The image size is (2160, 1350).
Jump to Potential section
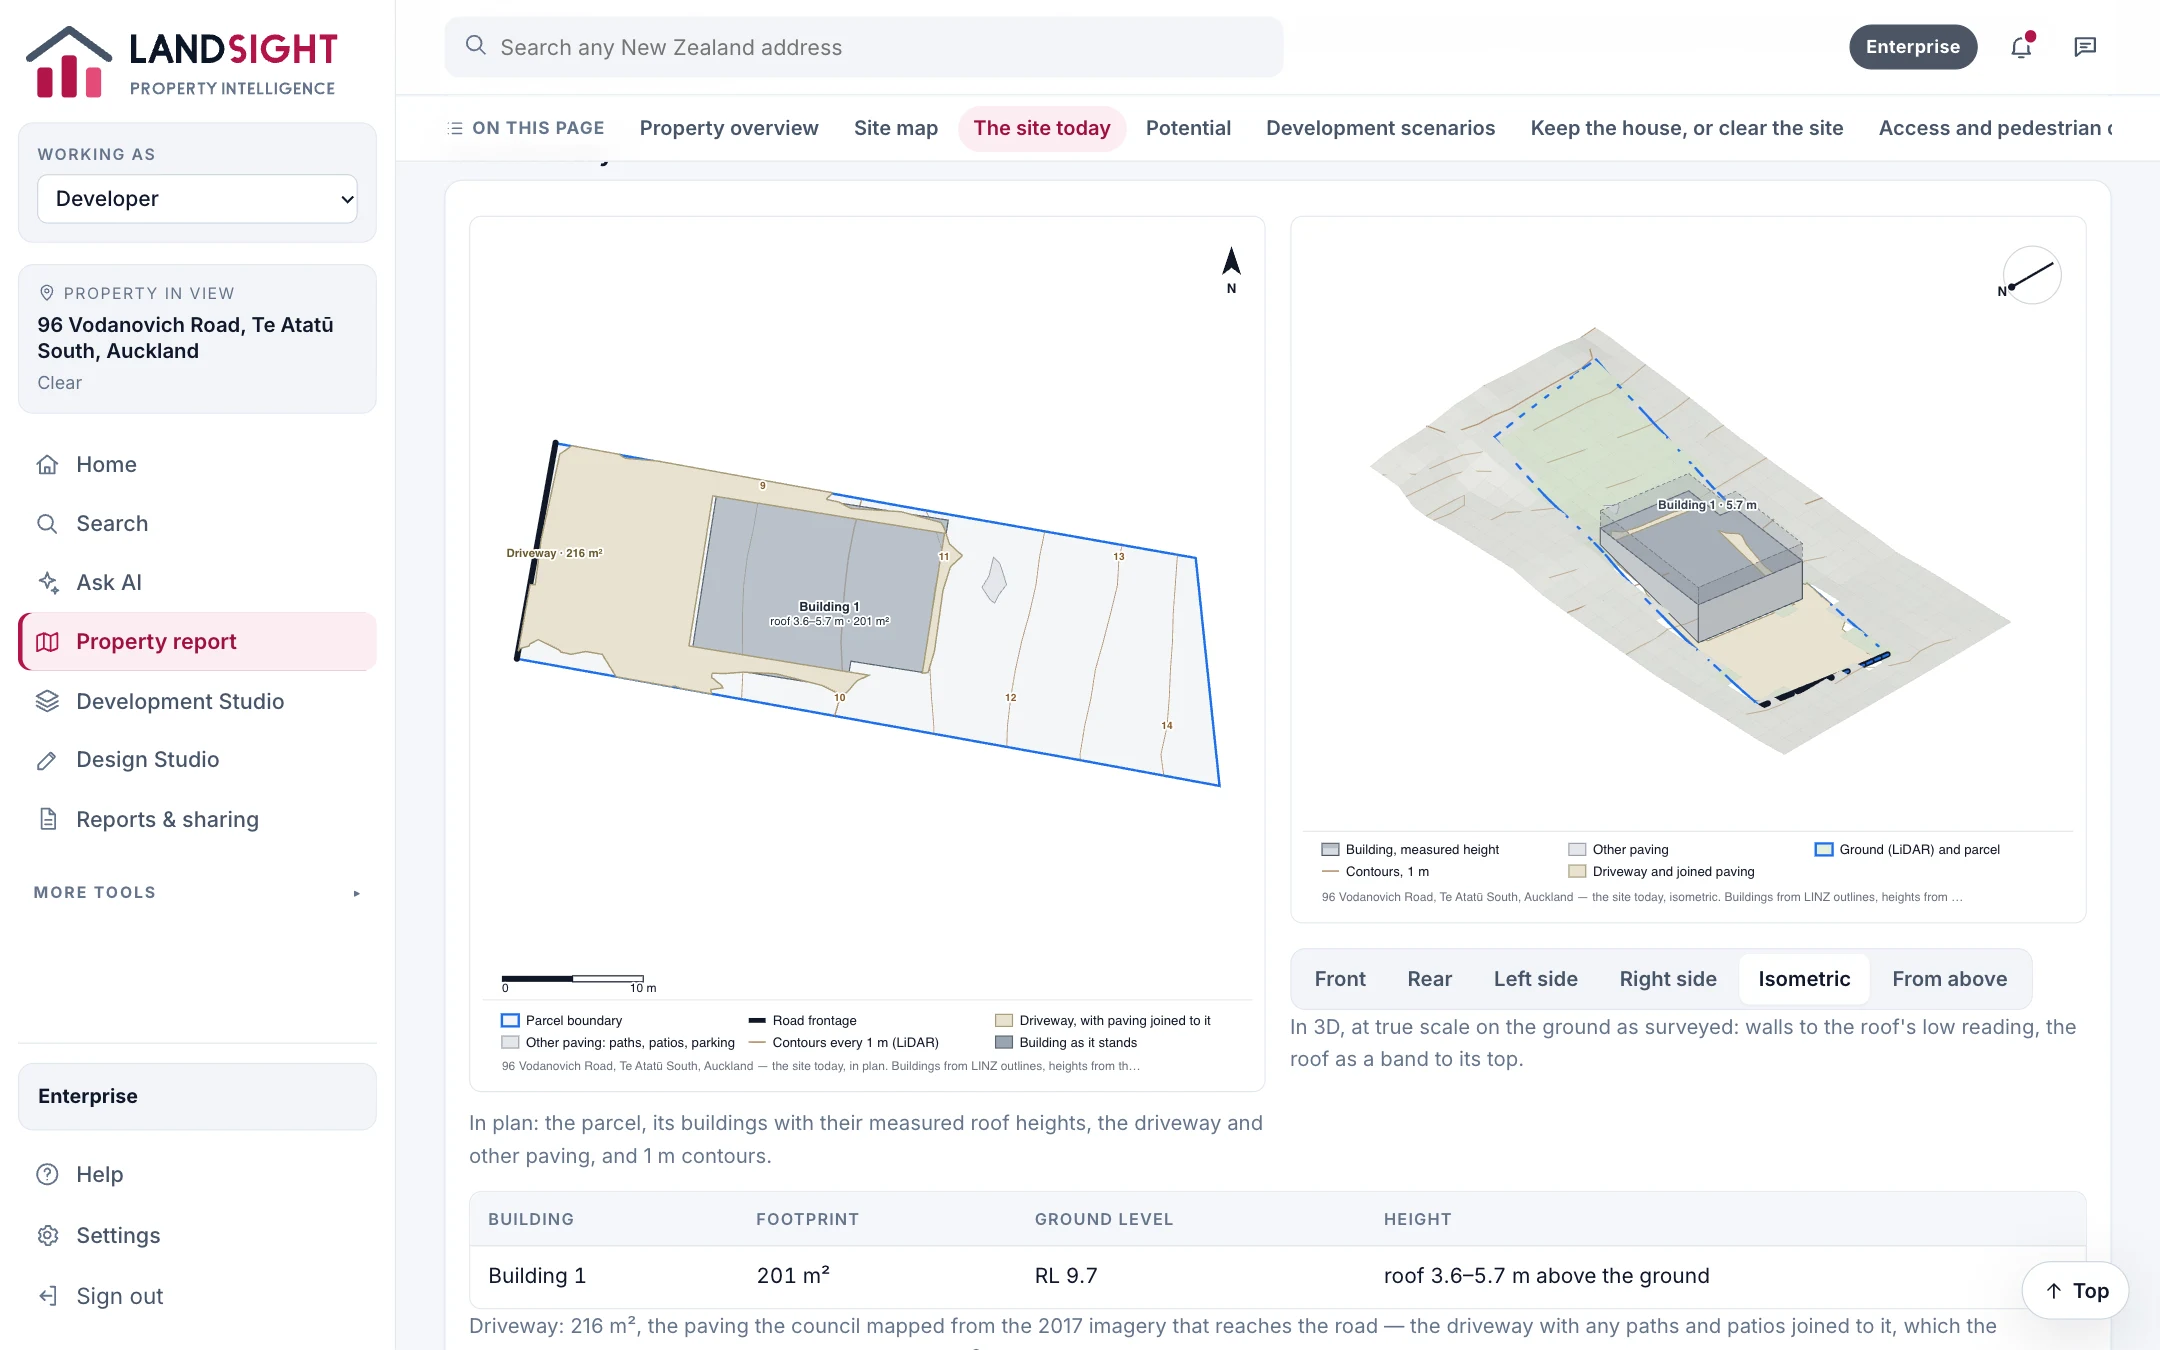coord(1188,128)
